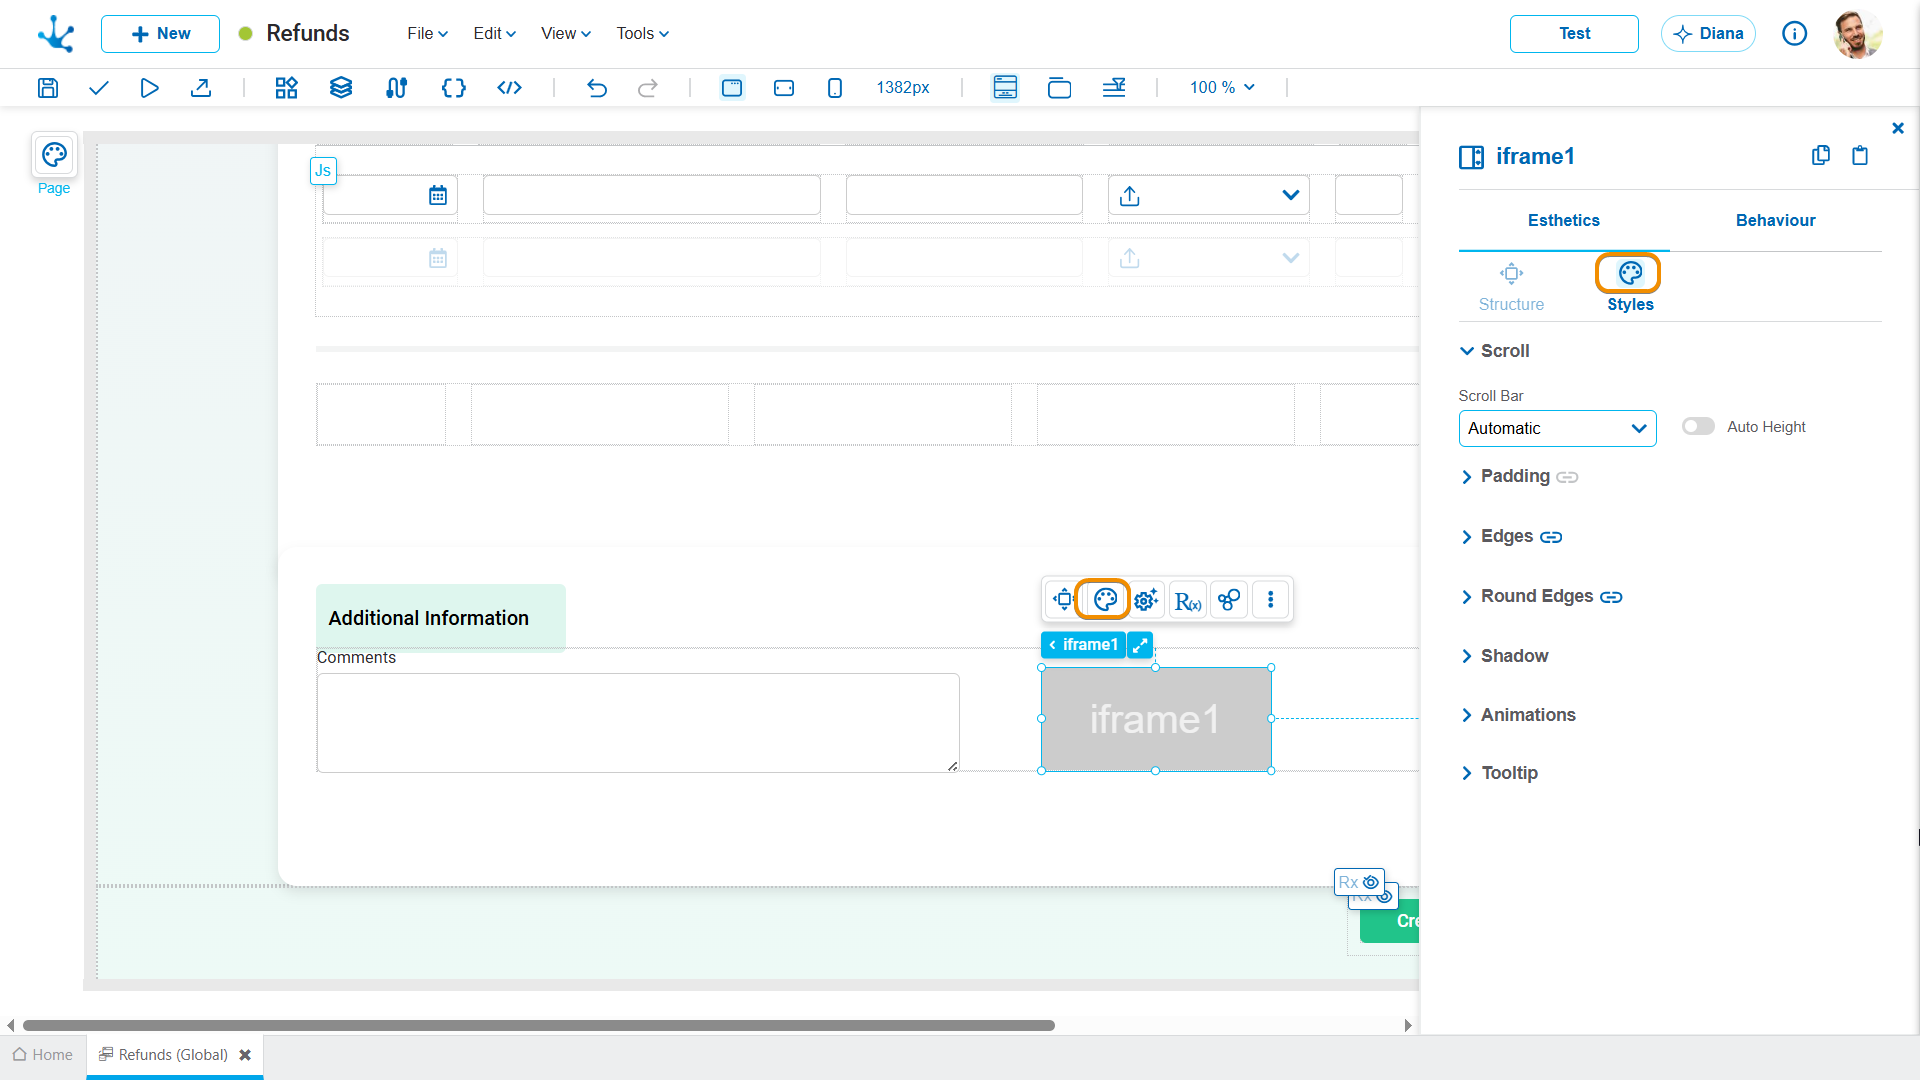Open the Tools menu

pyautogui.click(x=642, y=34)
